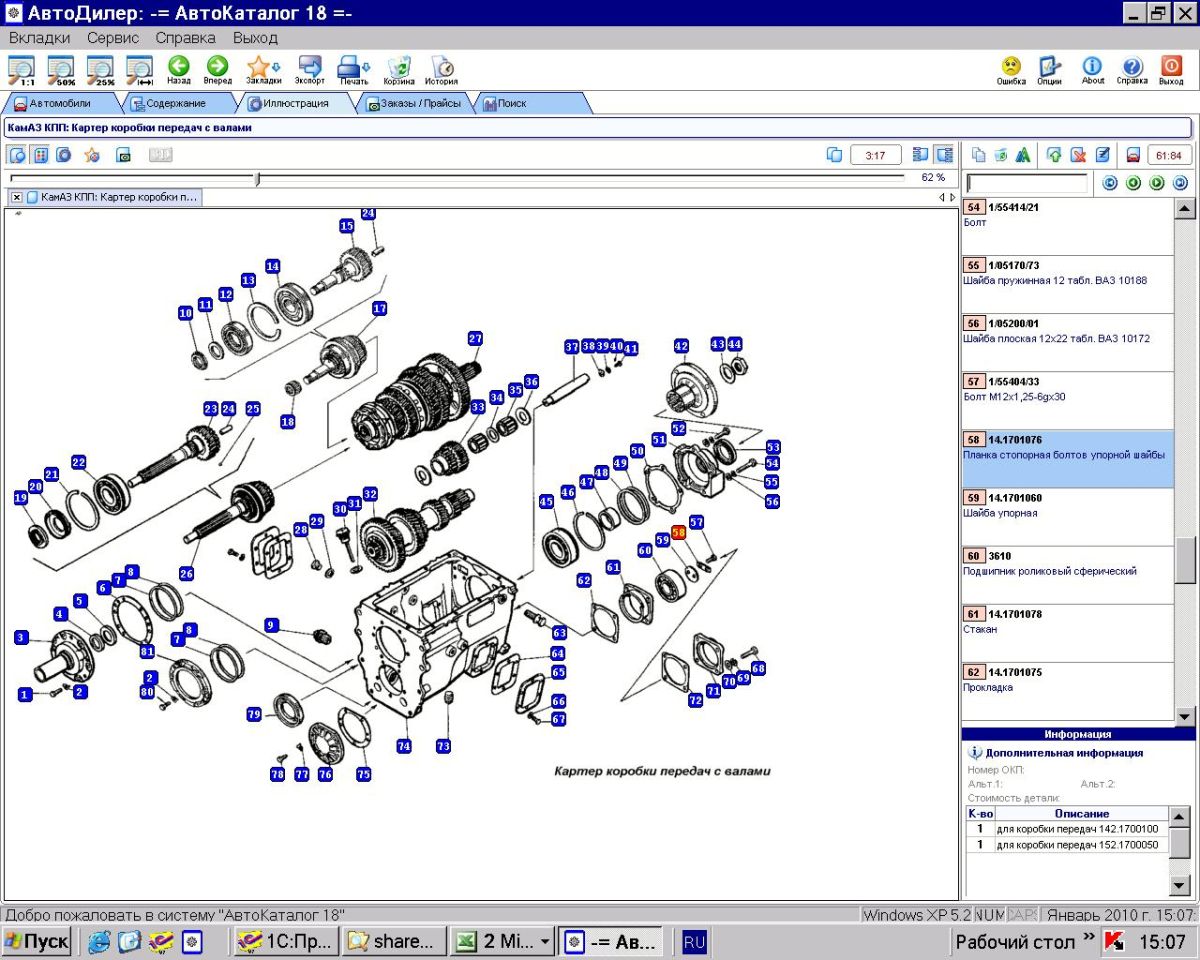Select the Иллюстрация tab

click(x=296, y=103)
